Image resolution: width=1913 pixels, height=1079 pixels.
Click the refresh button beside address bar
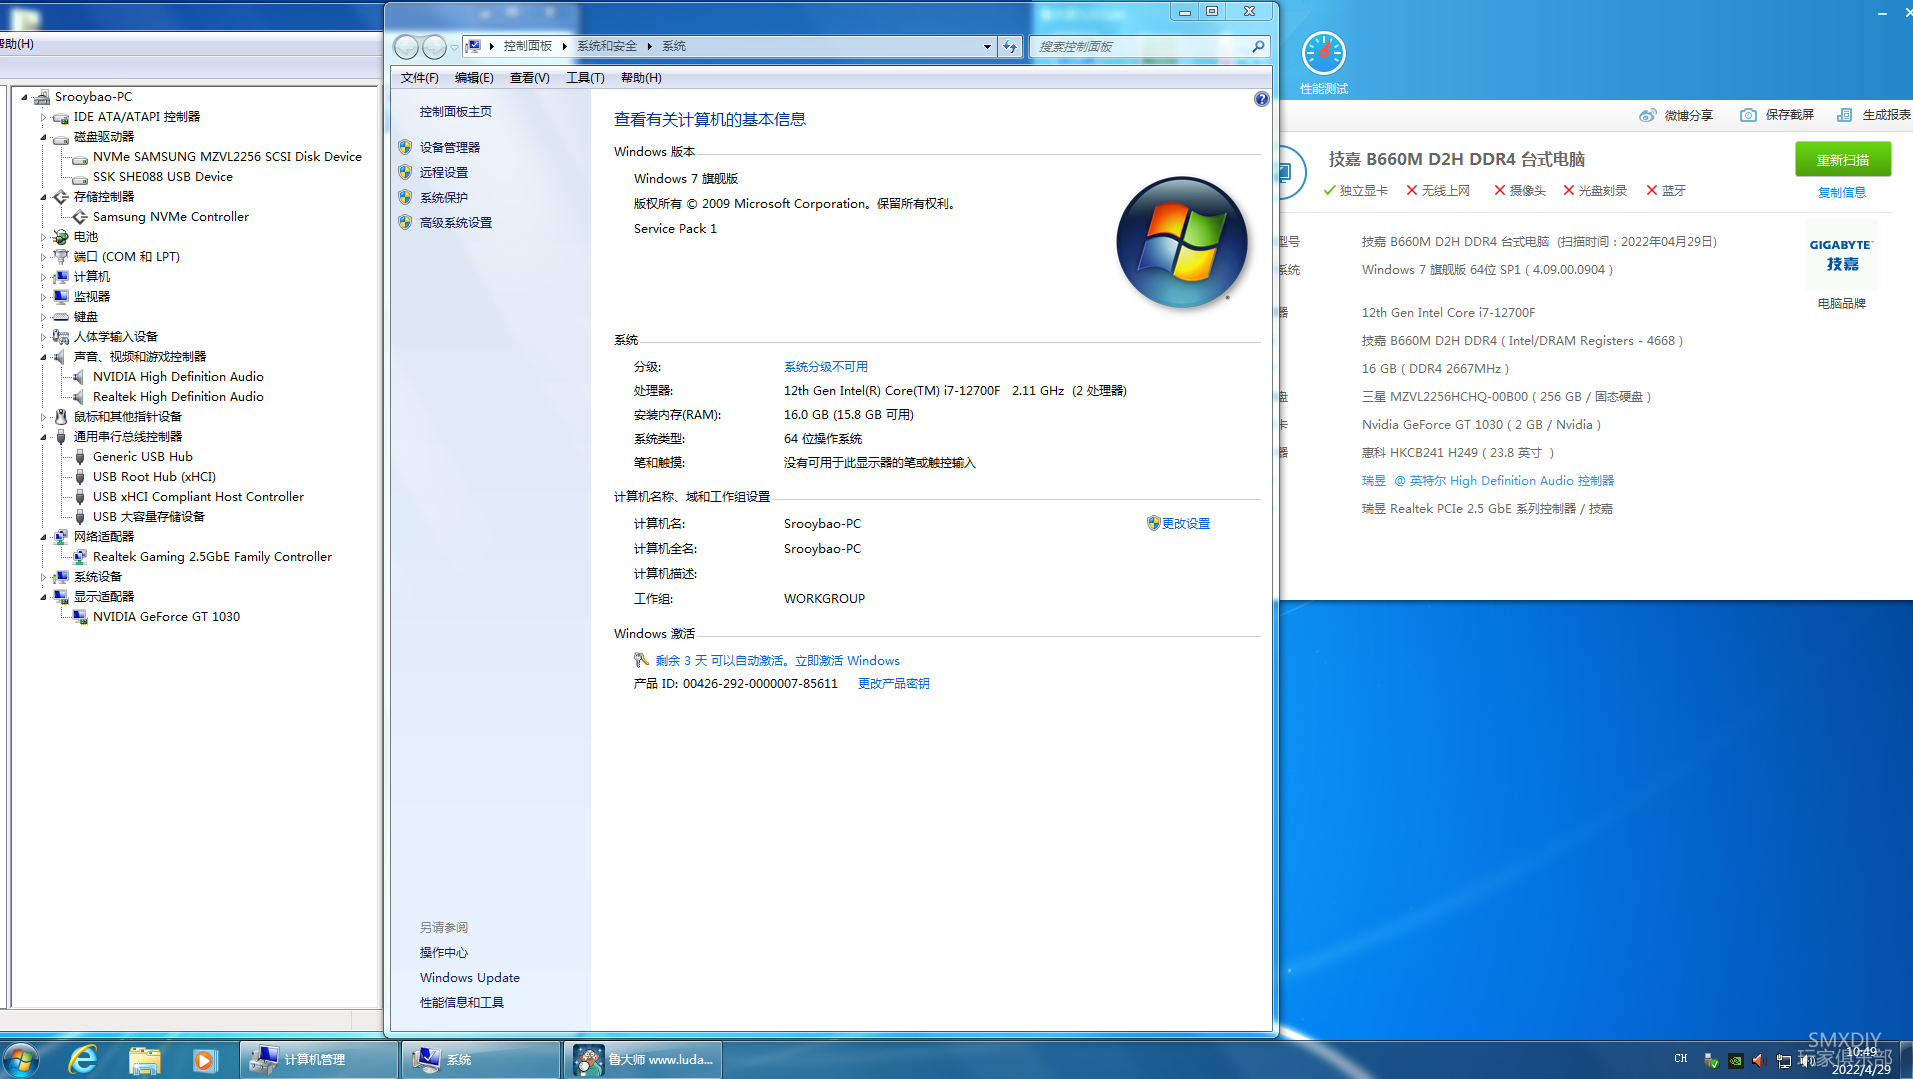click(1010, 46)
